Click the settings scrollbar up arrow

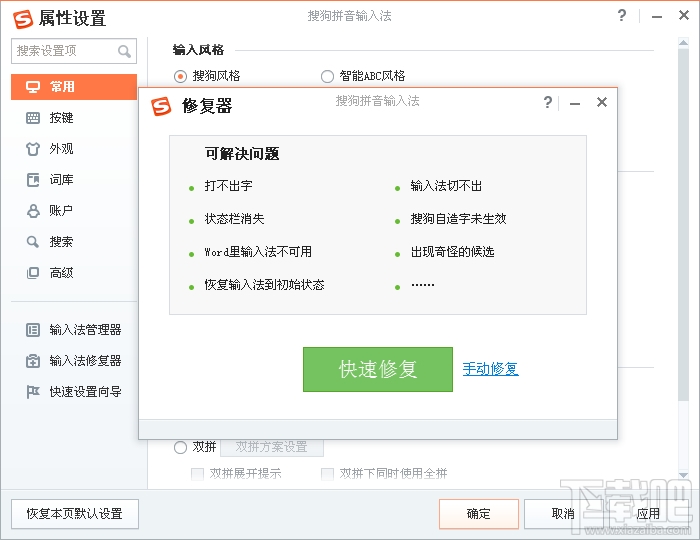683,42
